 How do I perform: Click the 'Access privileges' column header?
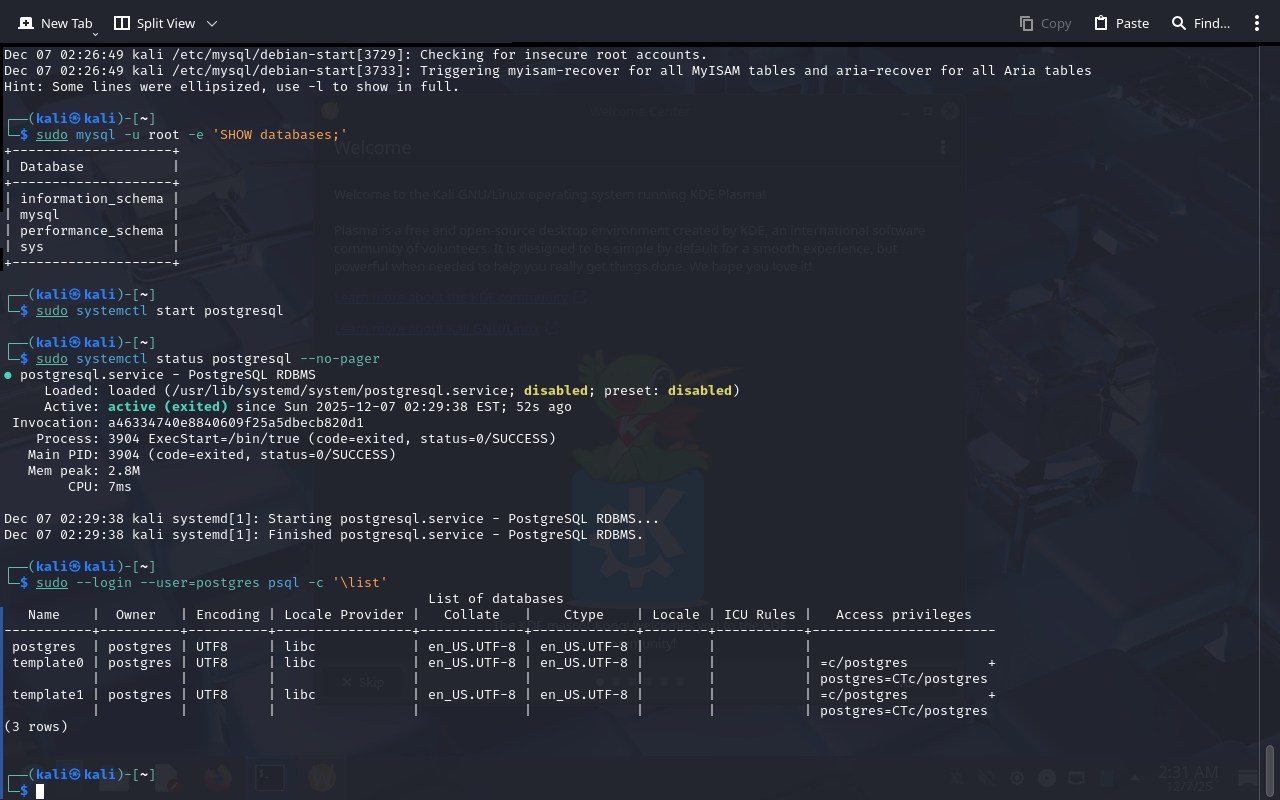coord(903,614)
